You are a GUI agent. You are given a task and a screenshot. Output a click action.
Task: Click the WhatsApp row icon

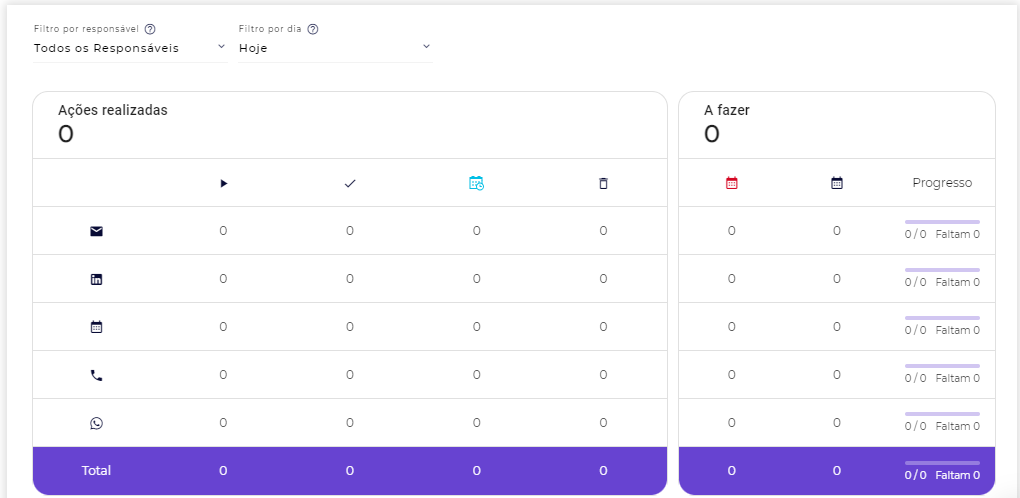click(x=96, y=423)
